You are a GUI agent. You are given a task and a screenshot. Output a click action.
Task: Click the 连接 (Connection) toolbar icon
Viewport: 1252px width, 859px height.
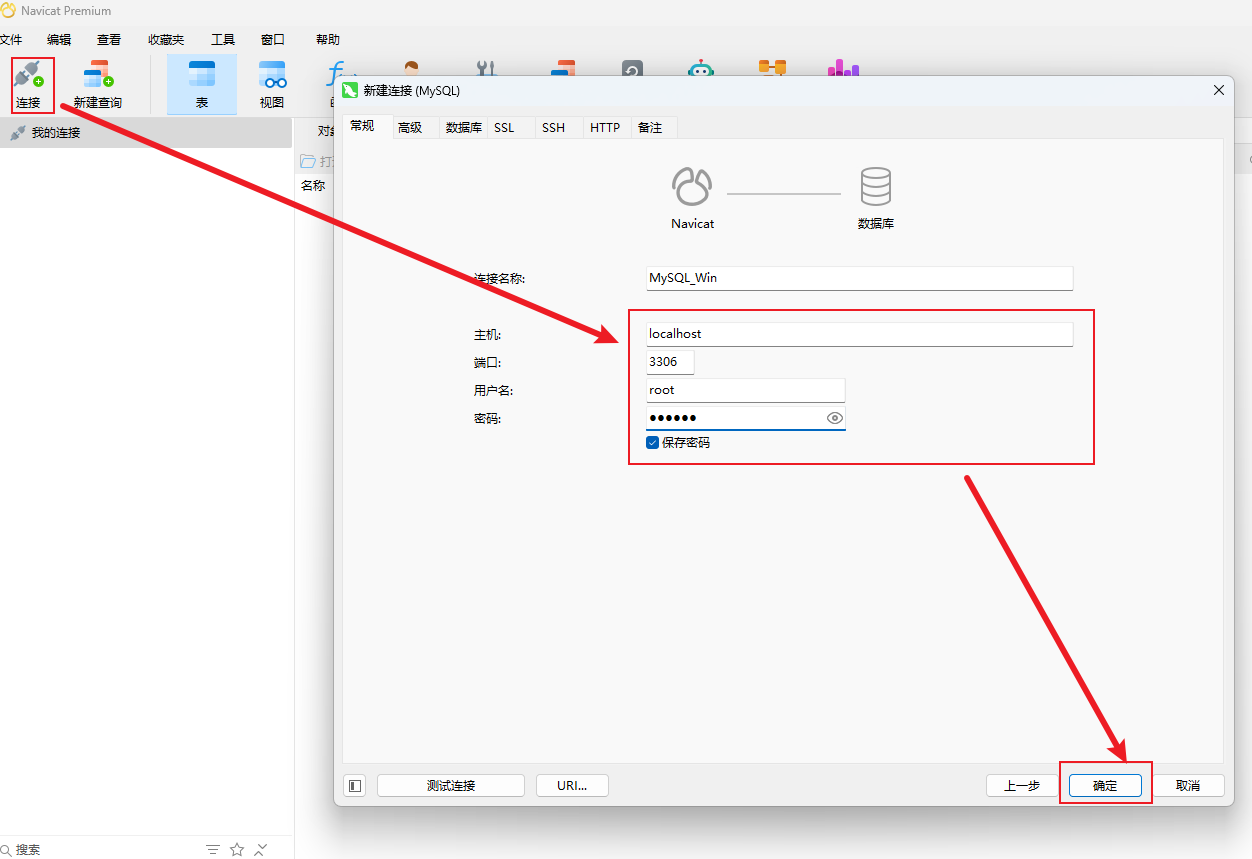28,84
